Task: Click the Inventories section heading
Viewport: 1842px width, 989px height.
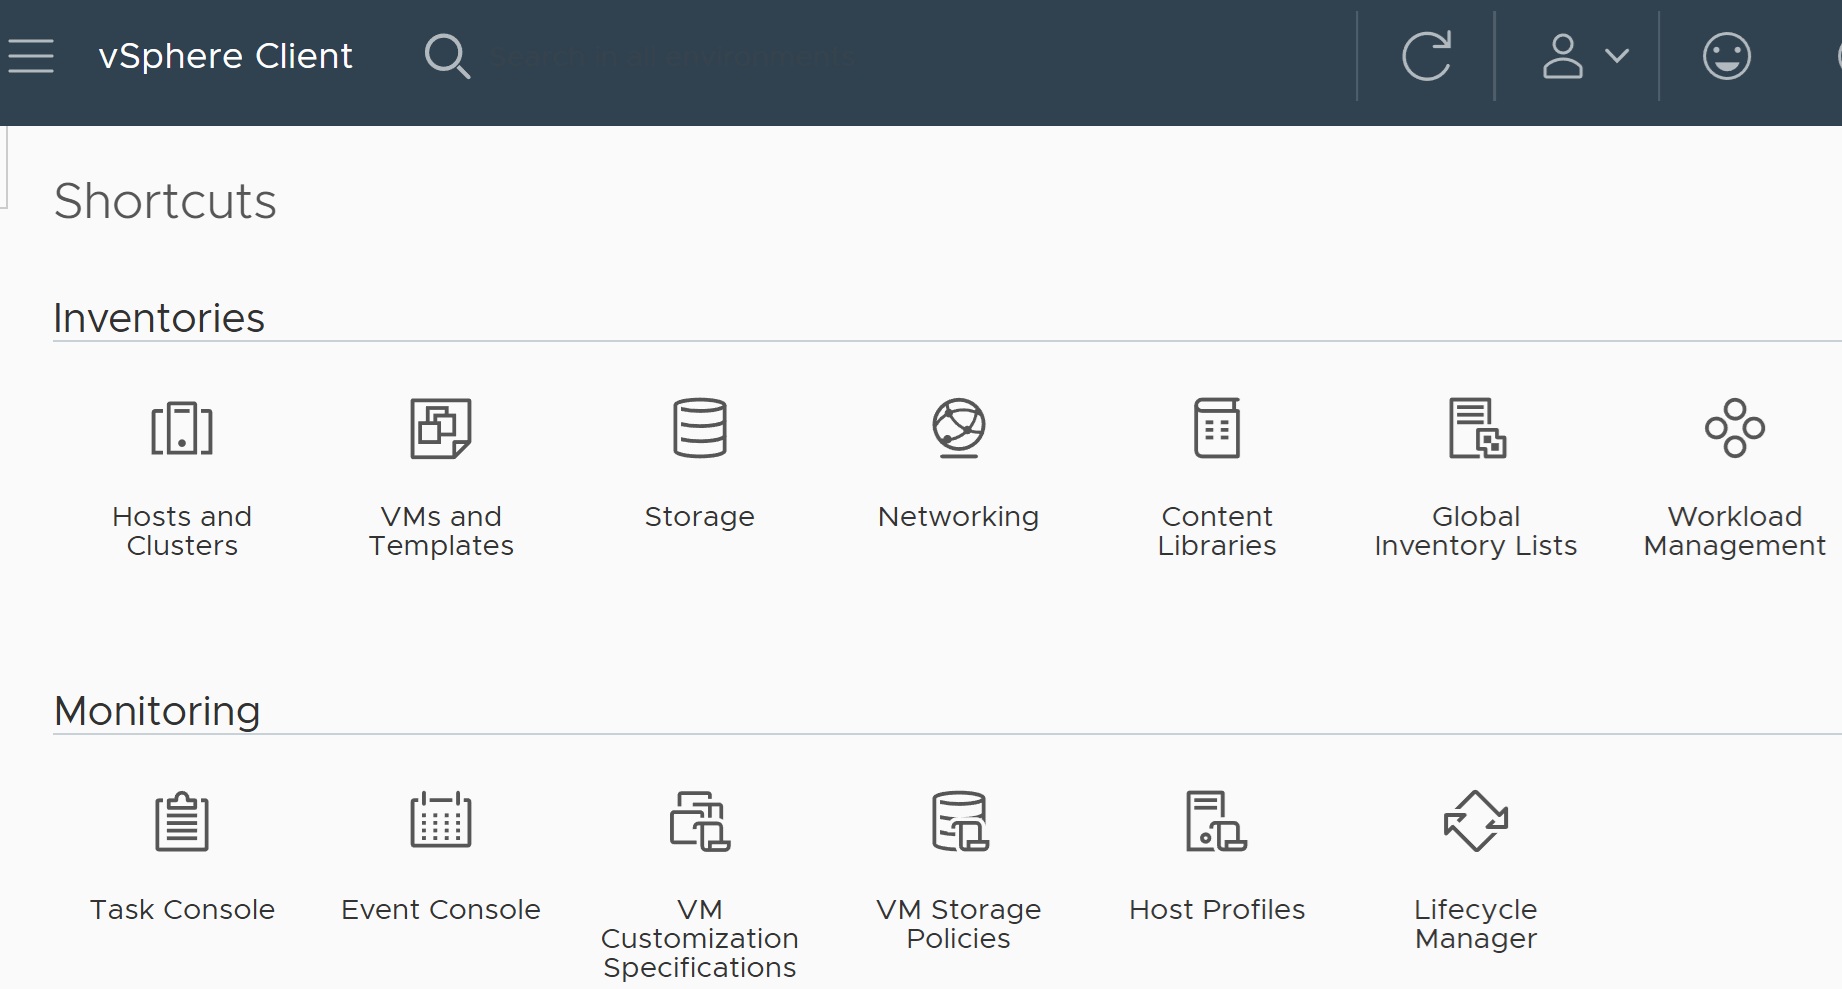Action: coord(159,318)
